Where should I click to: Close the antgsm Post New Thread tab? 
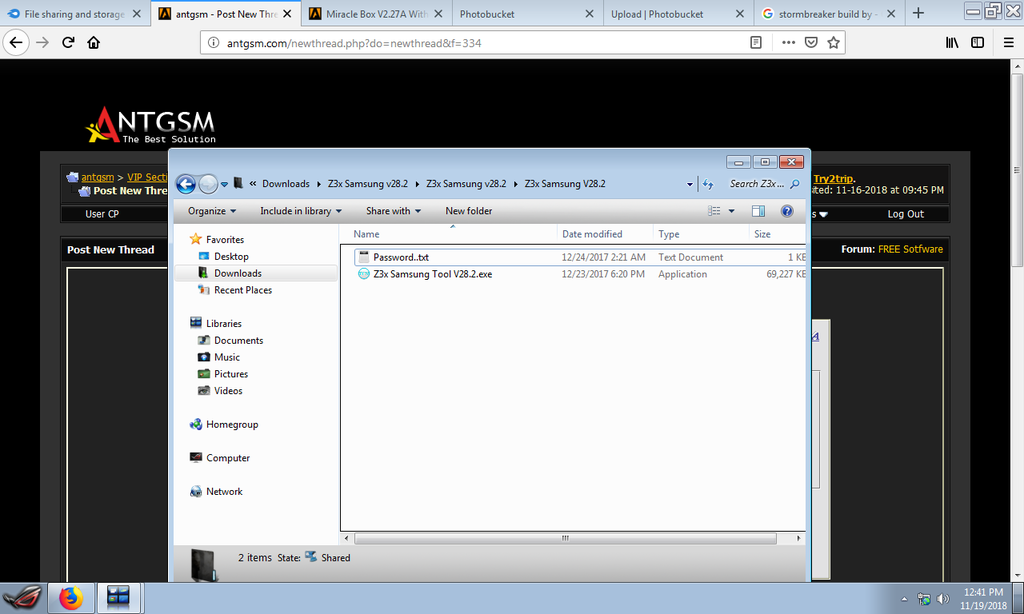click(x=287, y=14)
